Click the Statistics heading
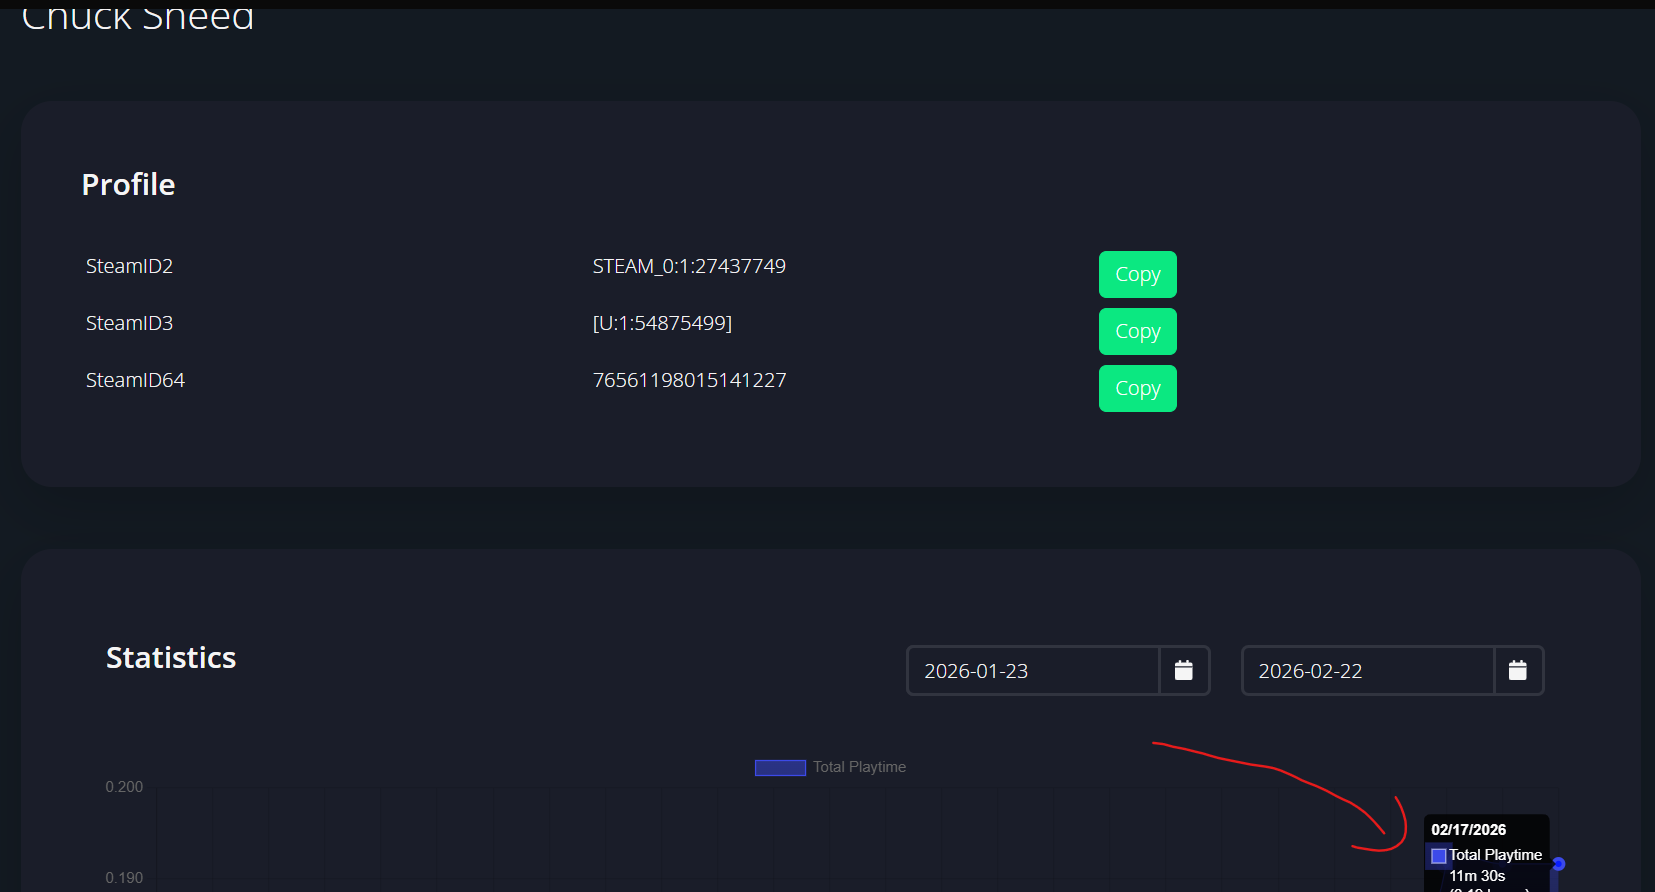The height and width of the screenshot is (892, 1655). click(x=171, y=657)
